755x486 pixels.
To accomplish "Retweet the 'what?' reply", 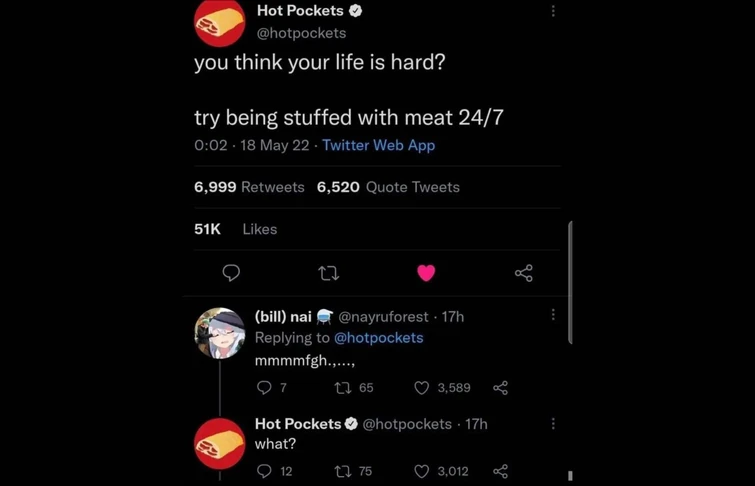I will [x=342, y=471].
